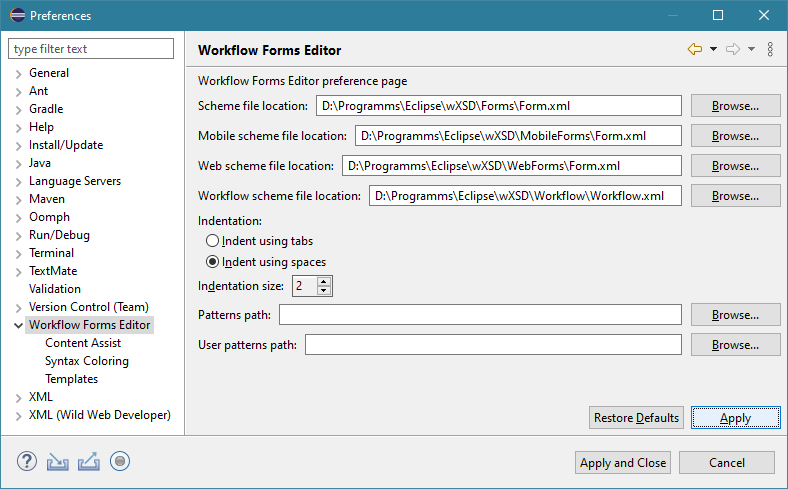Screen dimensions: 788x489
Task: Expand the Java preferences node
Action: pyautogui.click(x=18, y=163)
